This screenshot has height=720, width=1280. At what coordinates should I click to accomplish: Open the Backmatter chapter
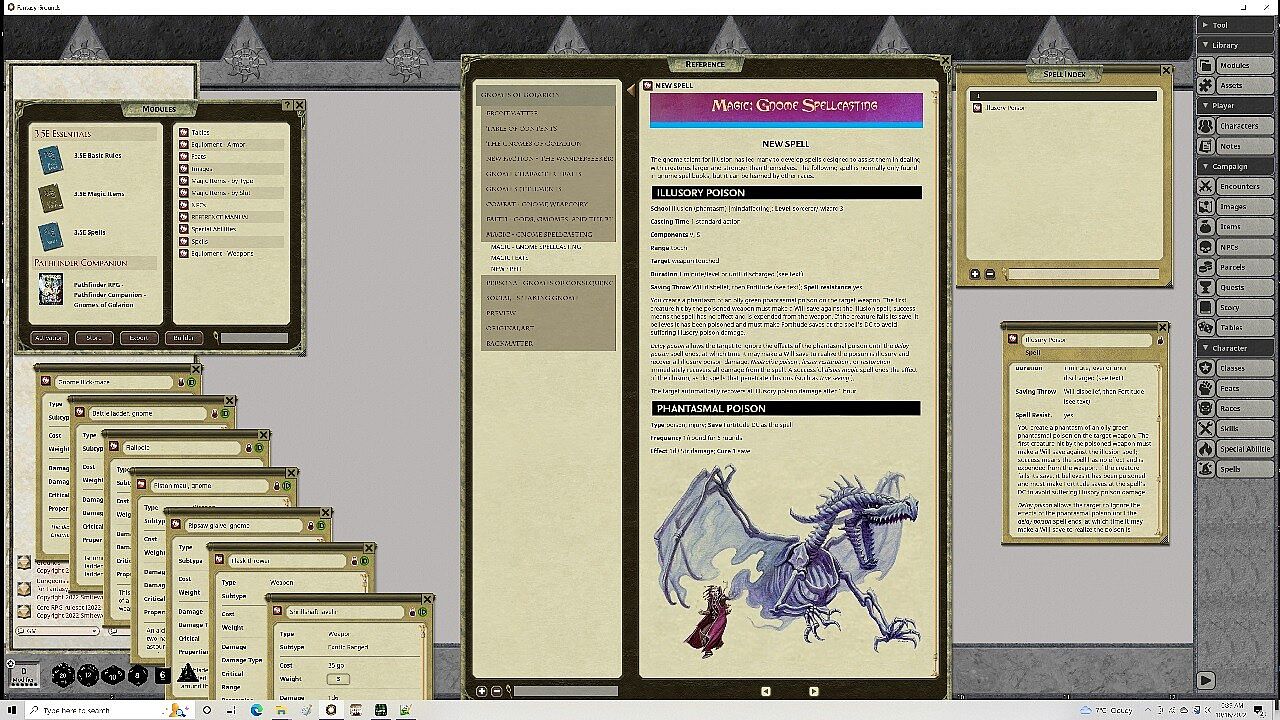point(510,343)
